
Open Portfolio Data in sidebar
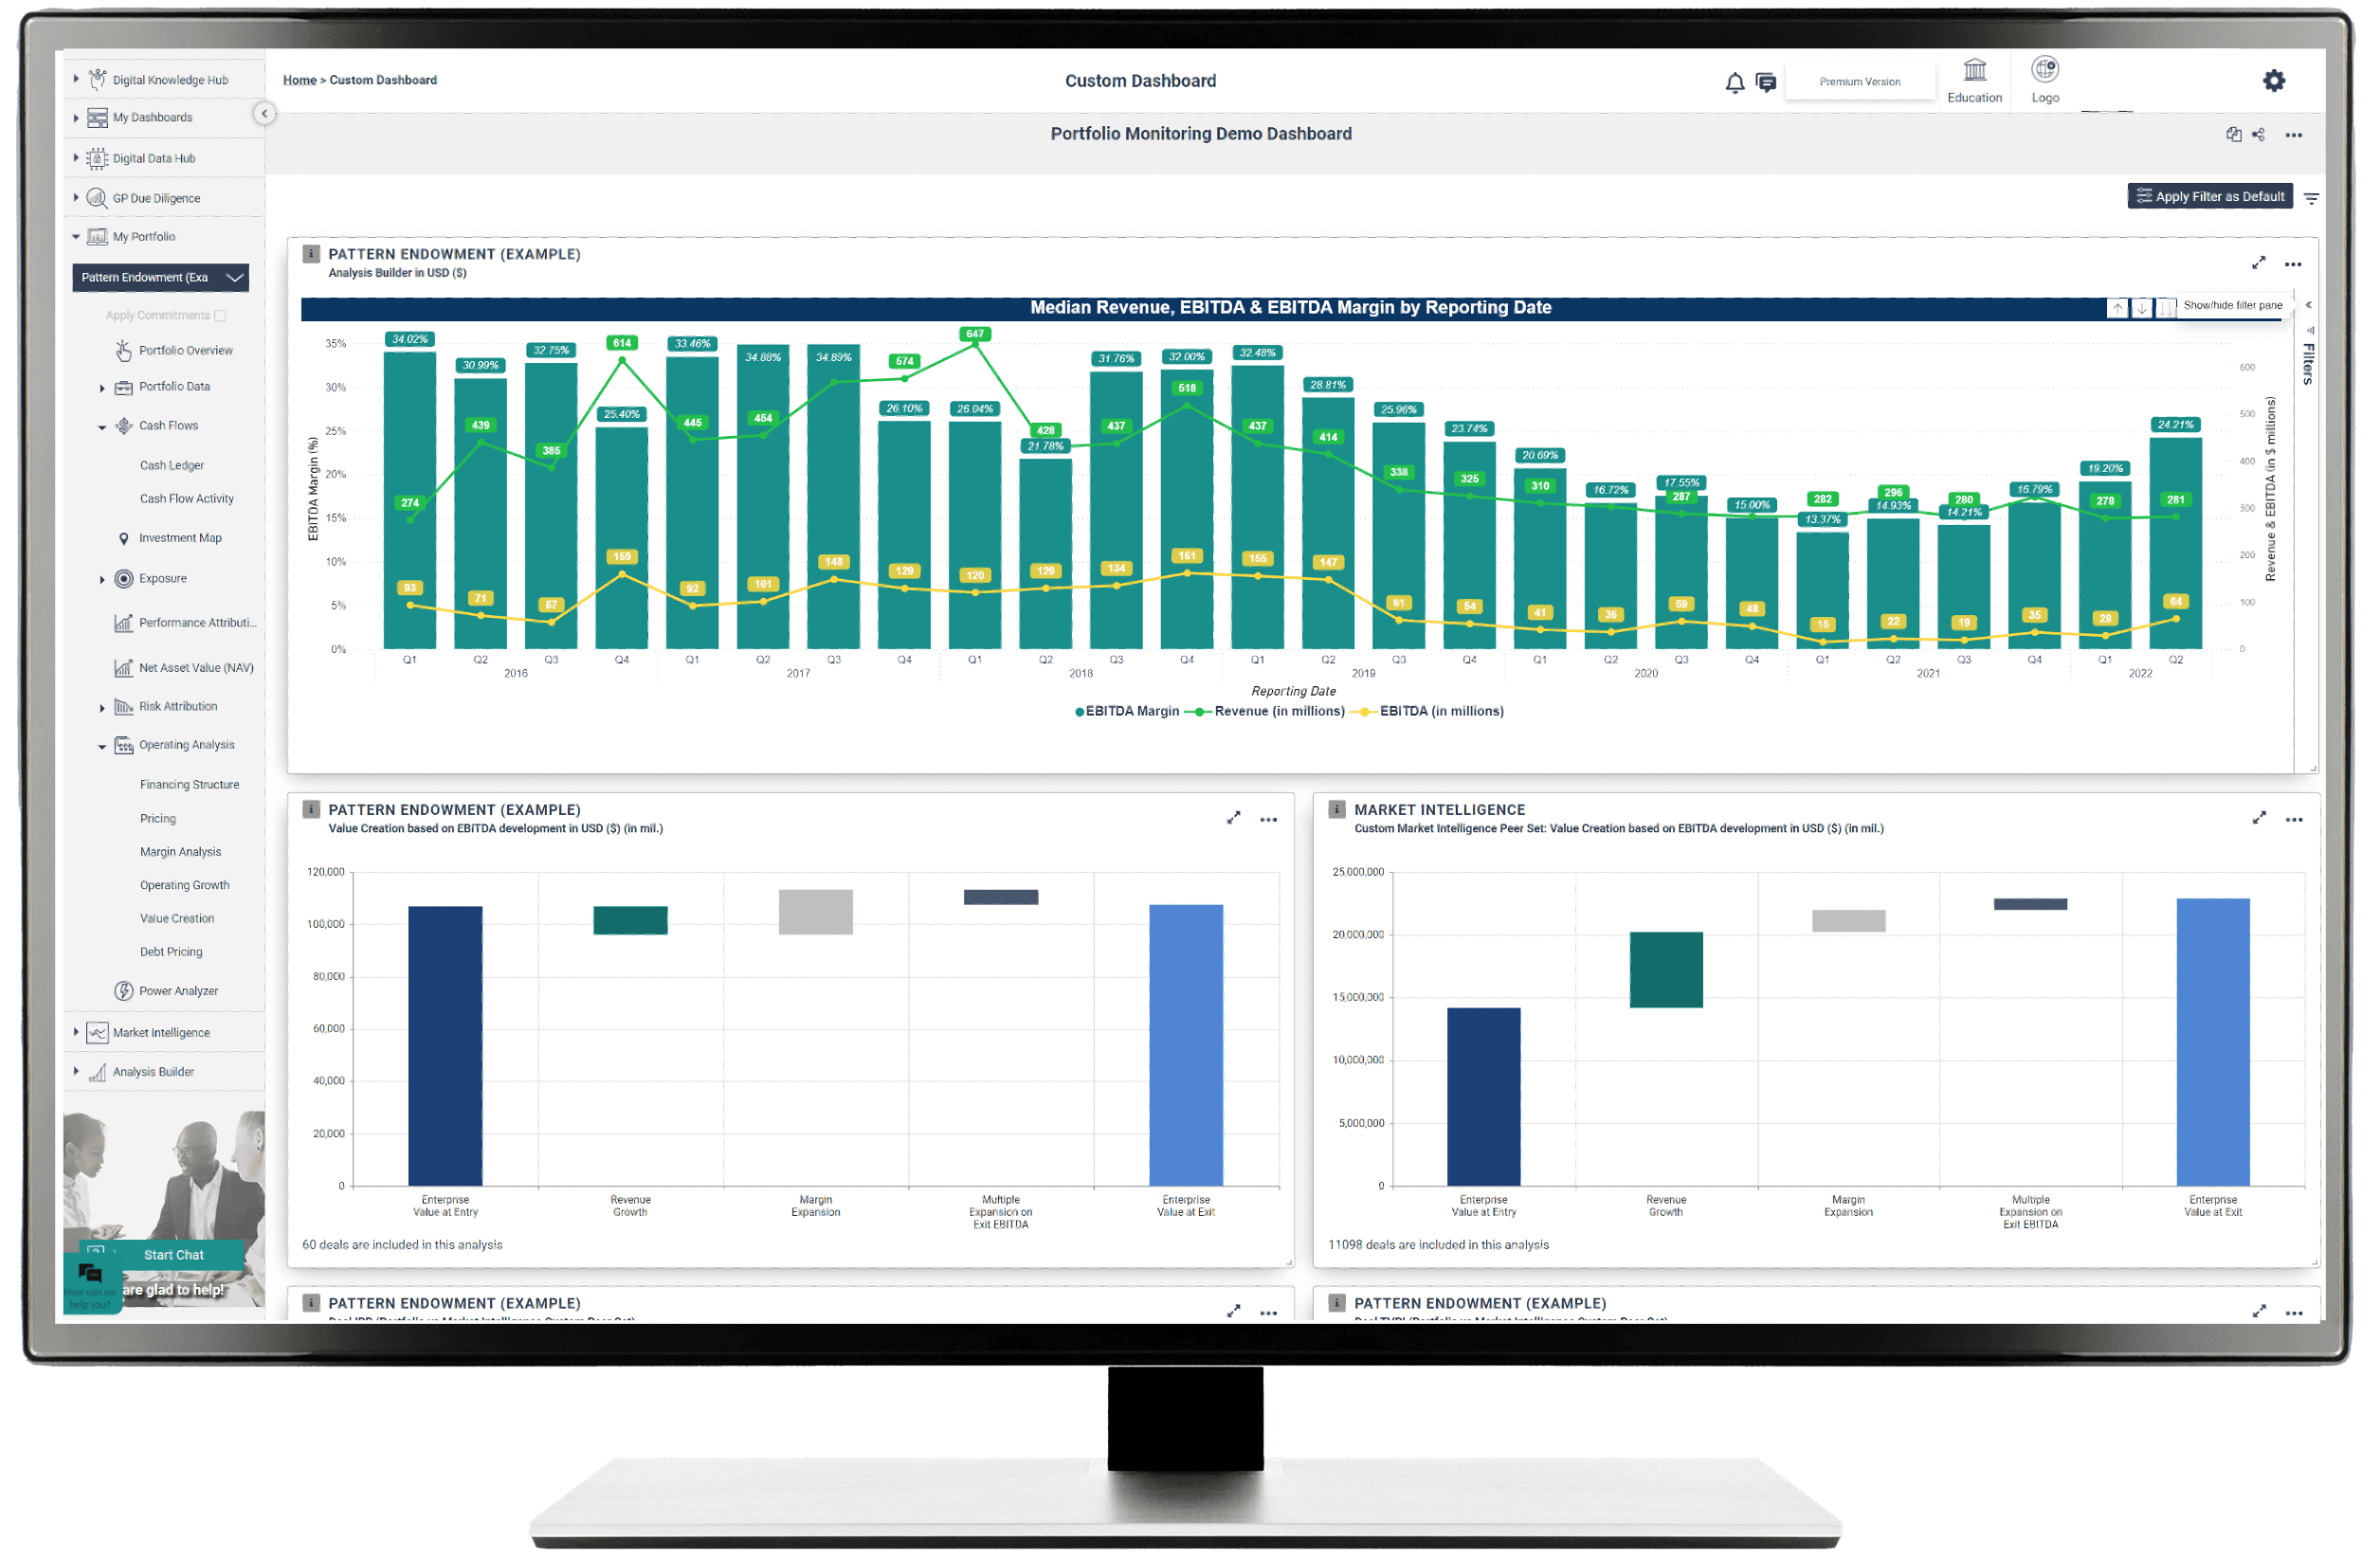click(175, 387)
